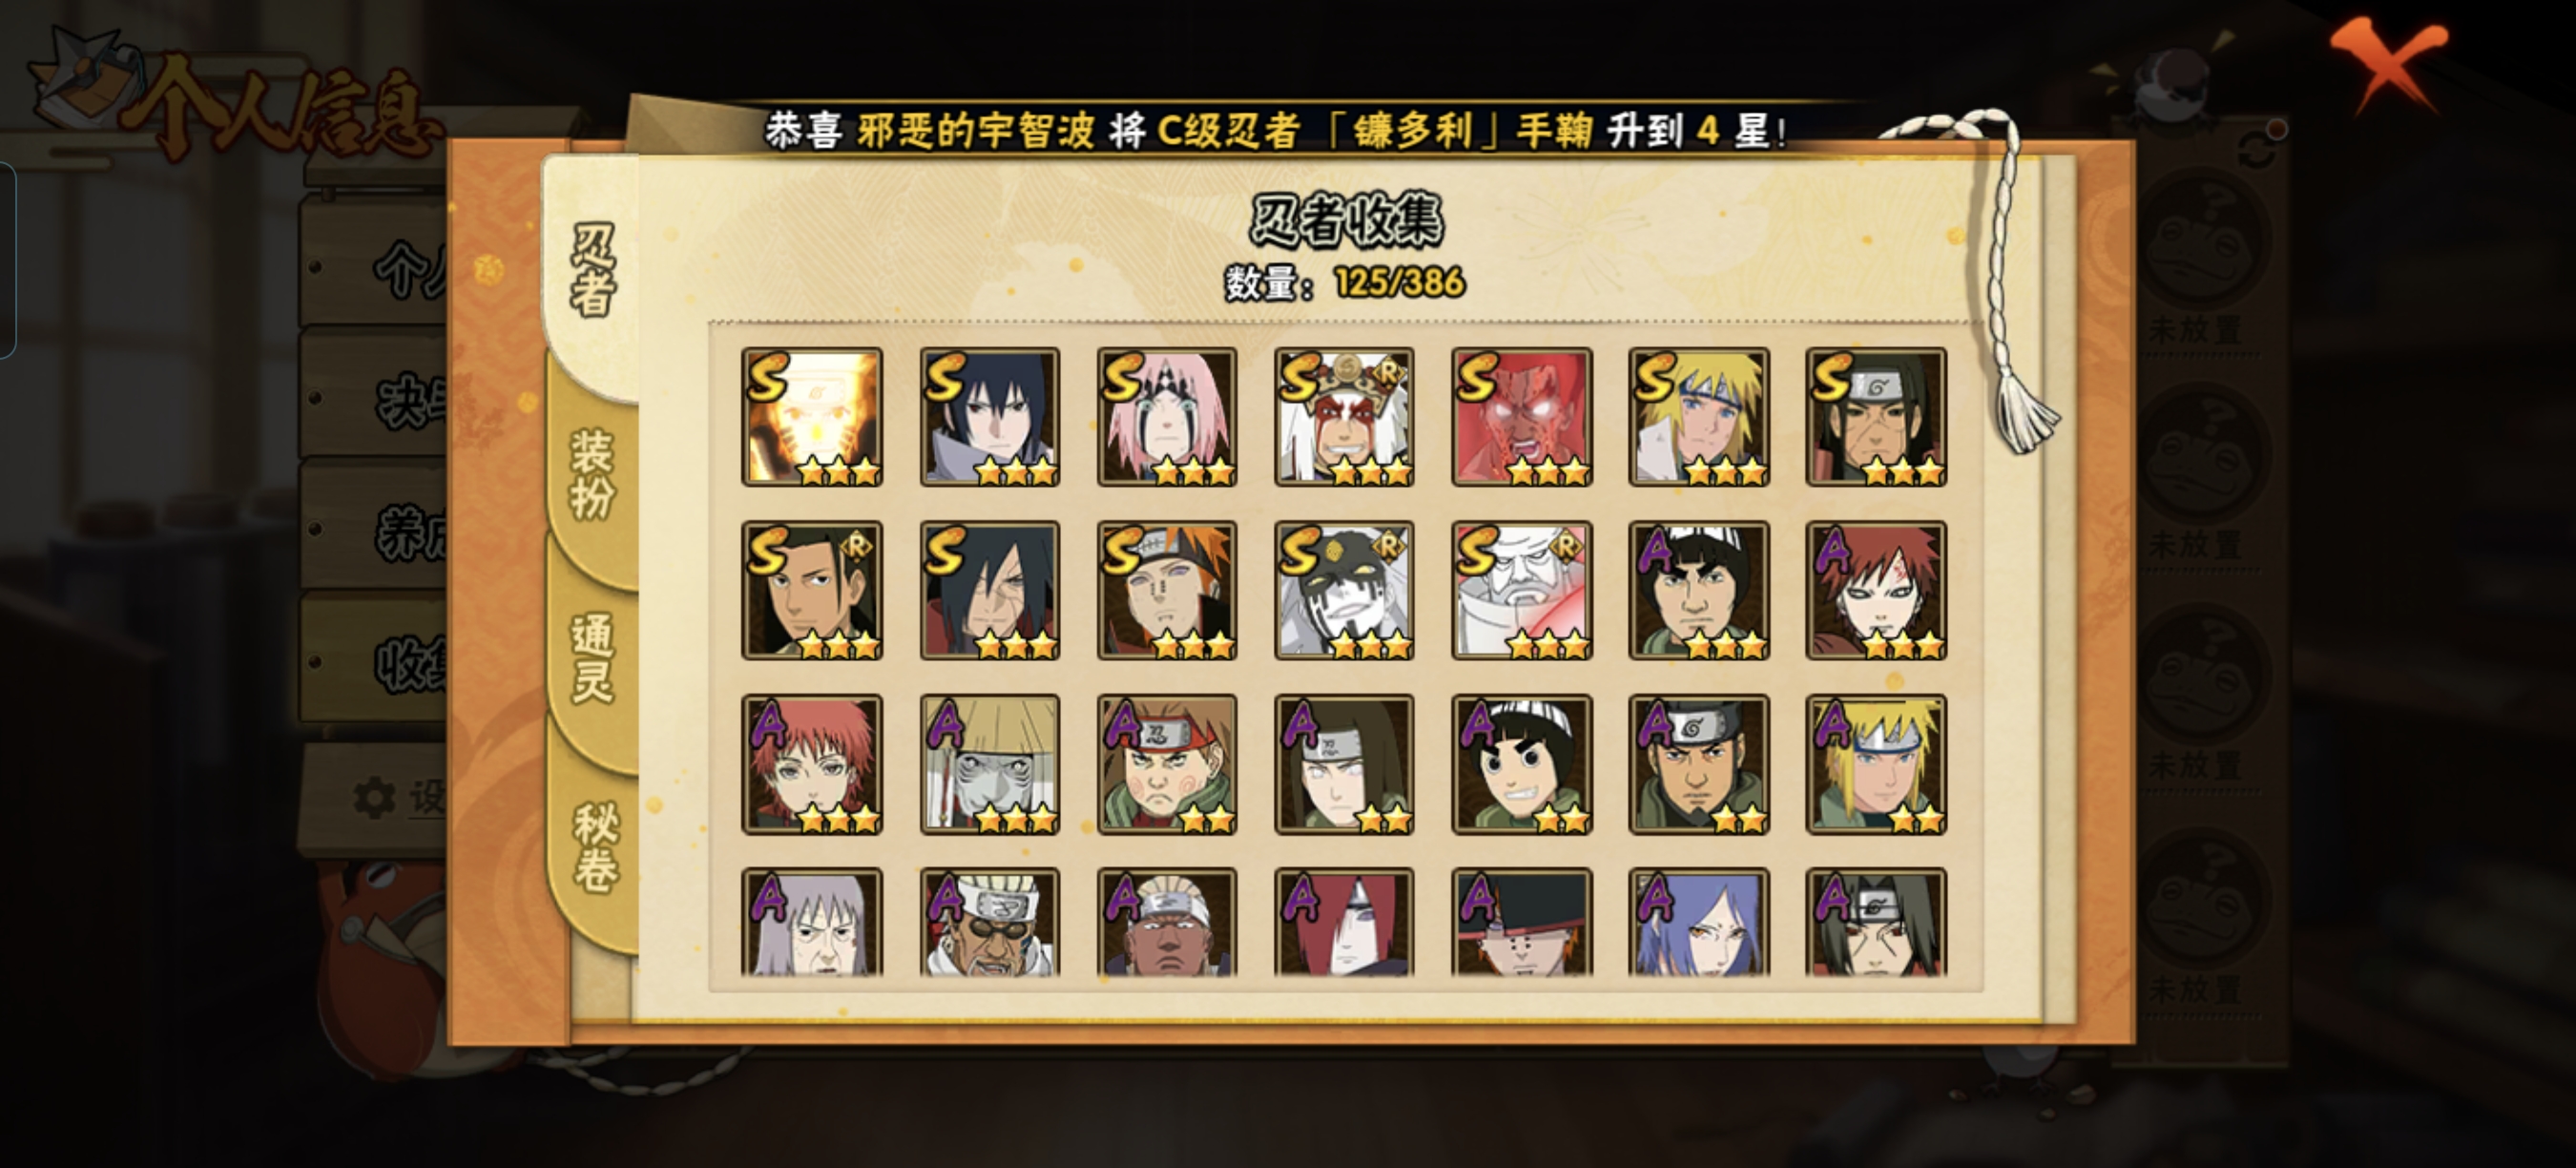Select the A-rank Gaara ninja icon
This screenshot has height=1168, width=2576.
click(1876, 590)
